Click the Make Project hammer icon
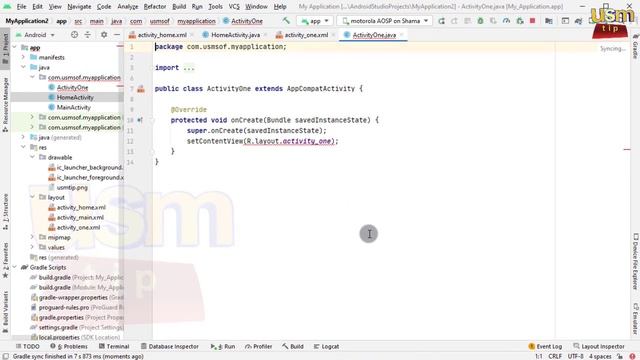The width and height of the screenshot is (640, 360). coord(286,20)
